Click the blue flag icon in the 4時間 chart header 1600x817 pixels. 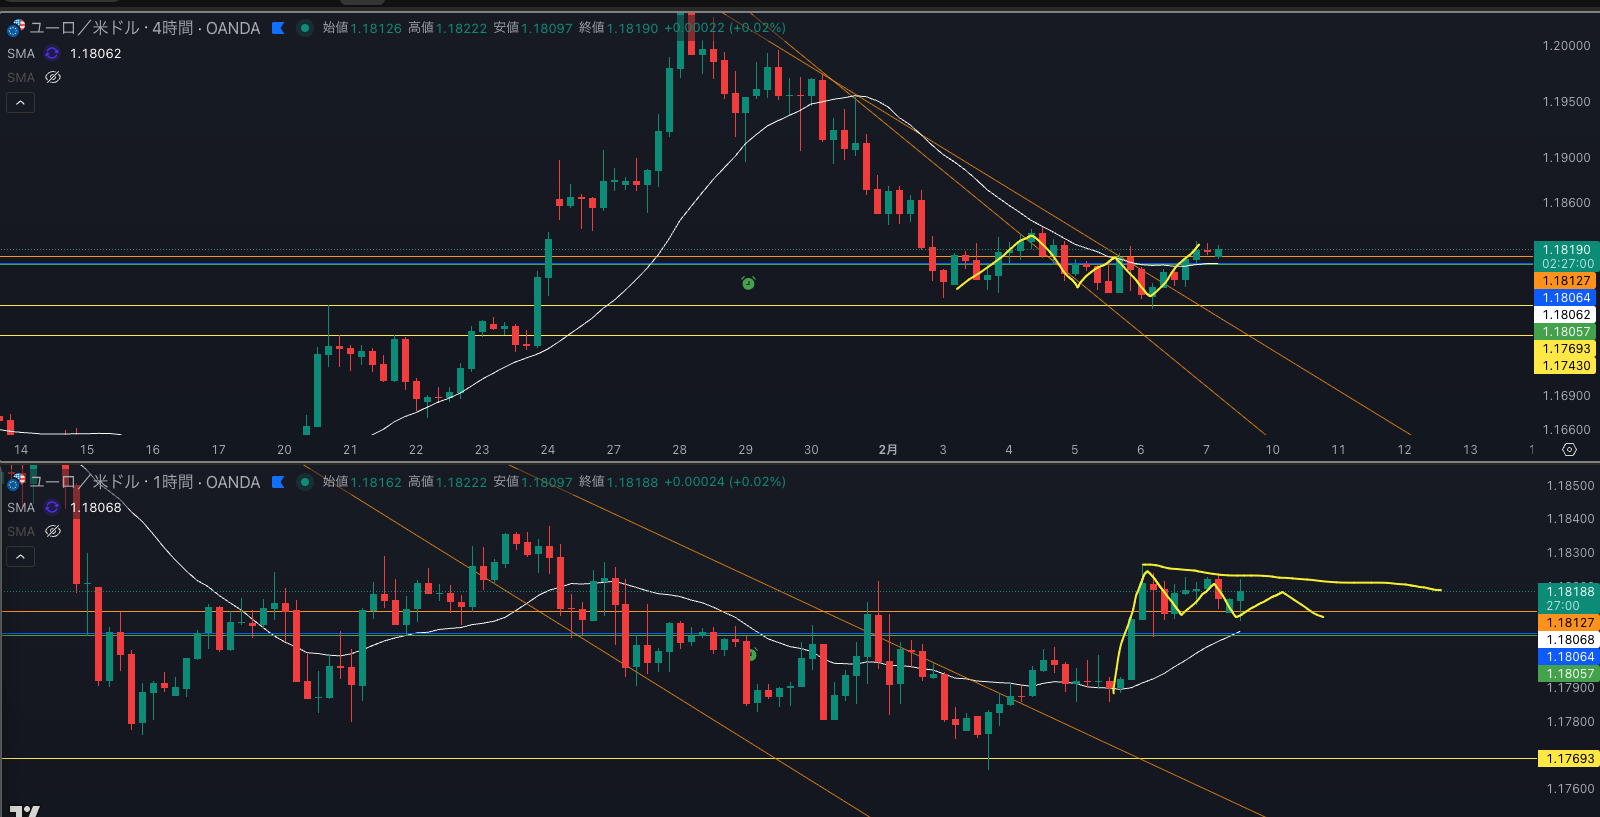click(x=278, y=28)
